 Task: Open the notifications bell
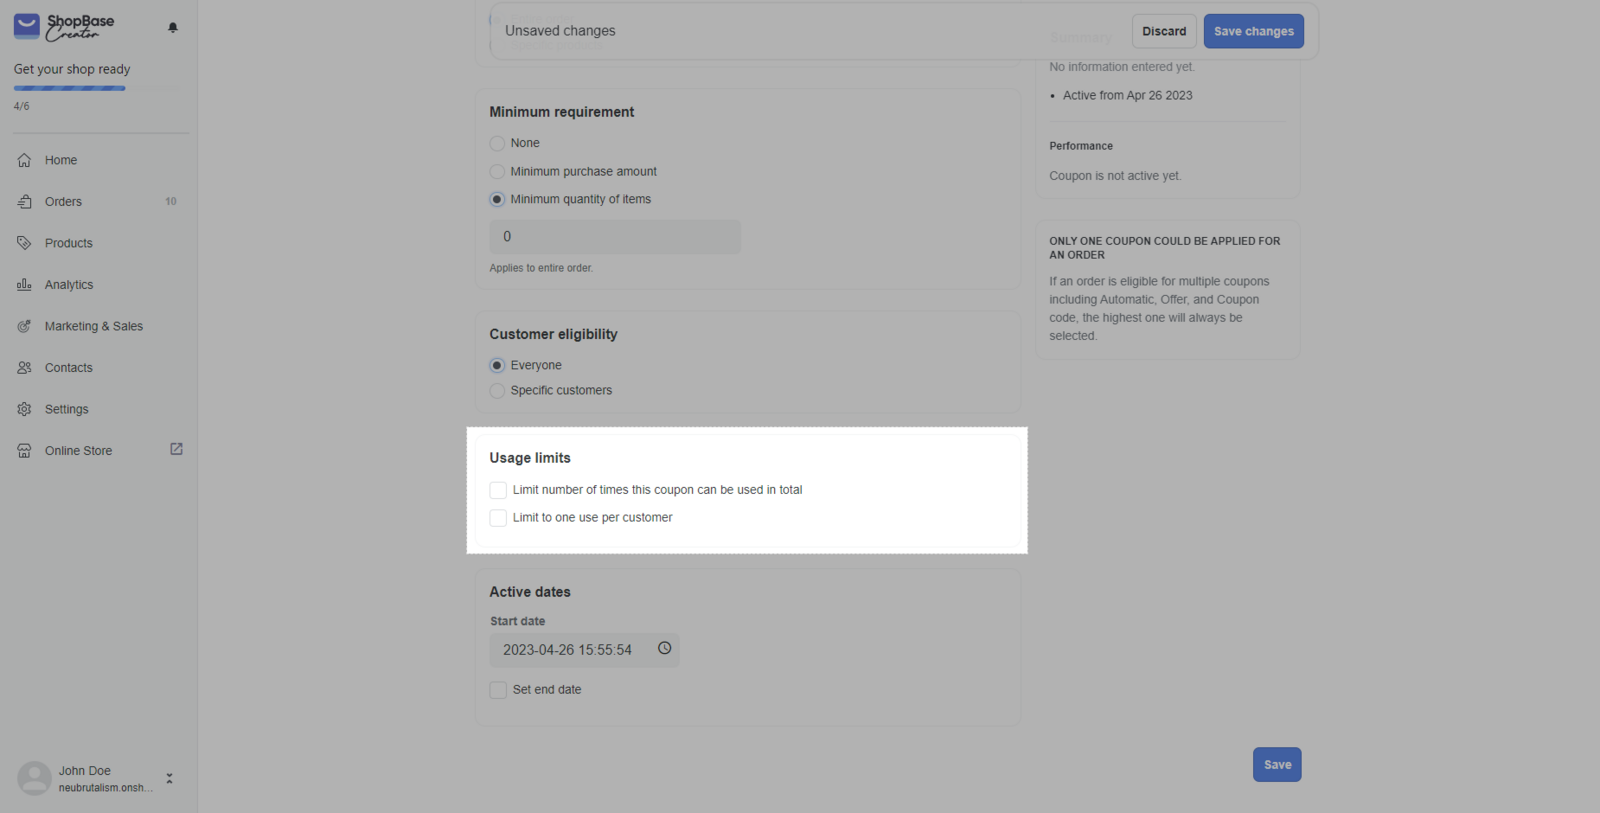[x=173, y=28]
